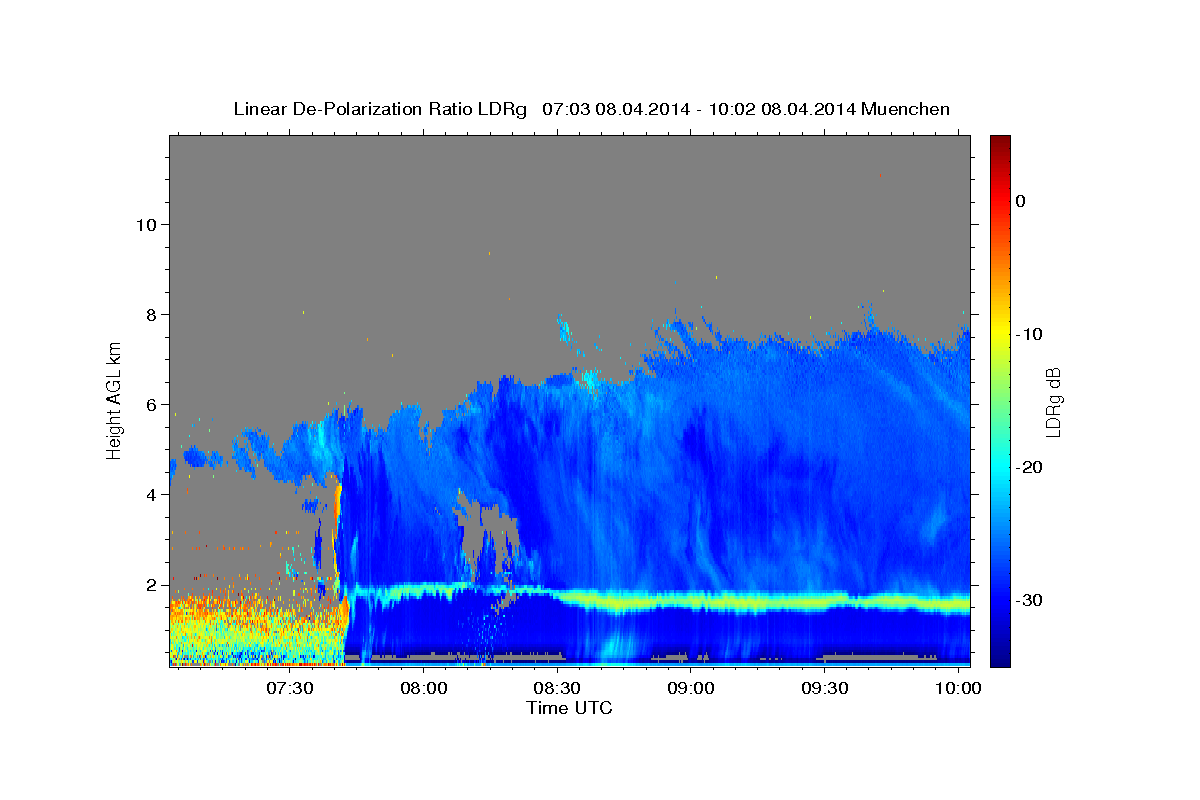Click the 09:30 time tick label
The image size is (1200, 800).
(x=825, y=689)
